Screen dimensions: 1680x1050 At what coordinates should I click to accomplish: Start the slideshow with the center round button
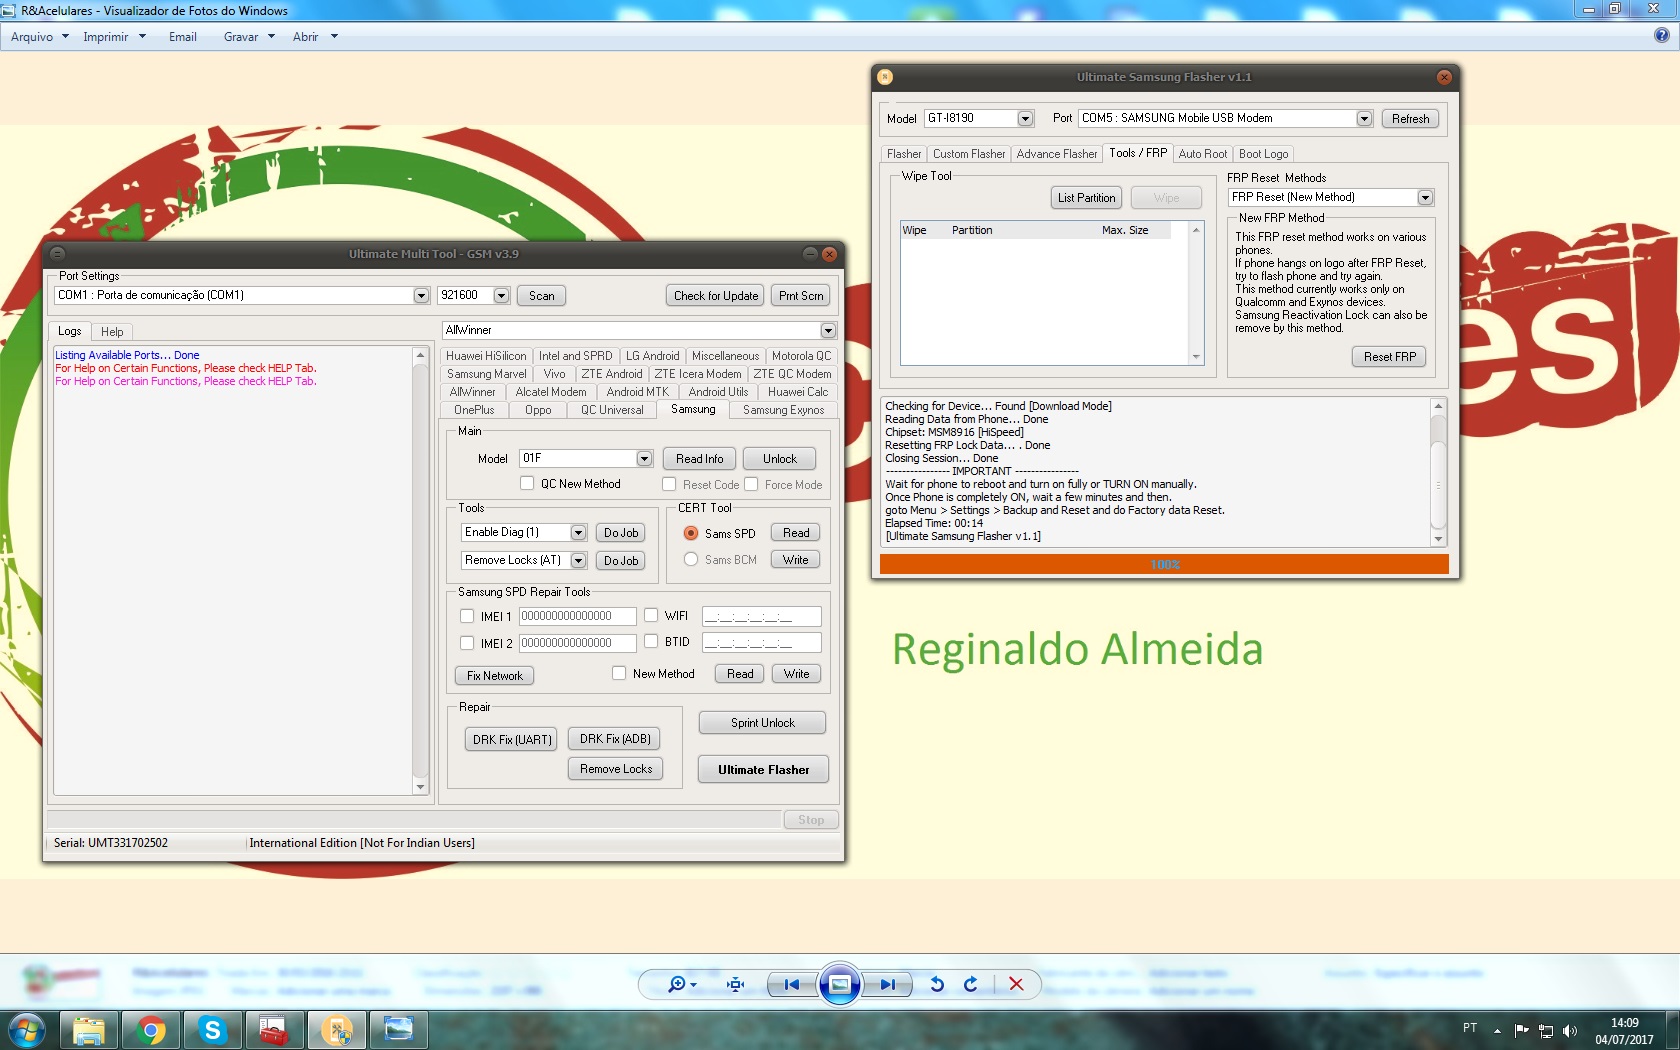coord(840,985)
